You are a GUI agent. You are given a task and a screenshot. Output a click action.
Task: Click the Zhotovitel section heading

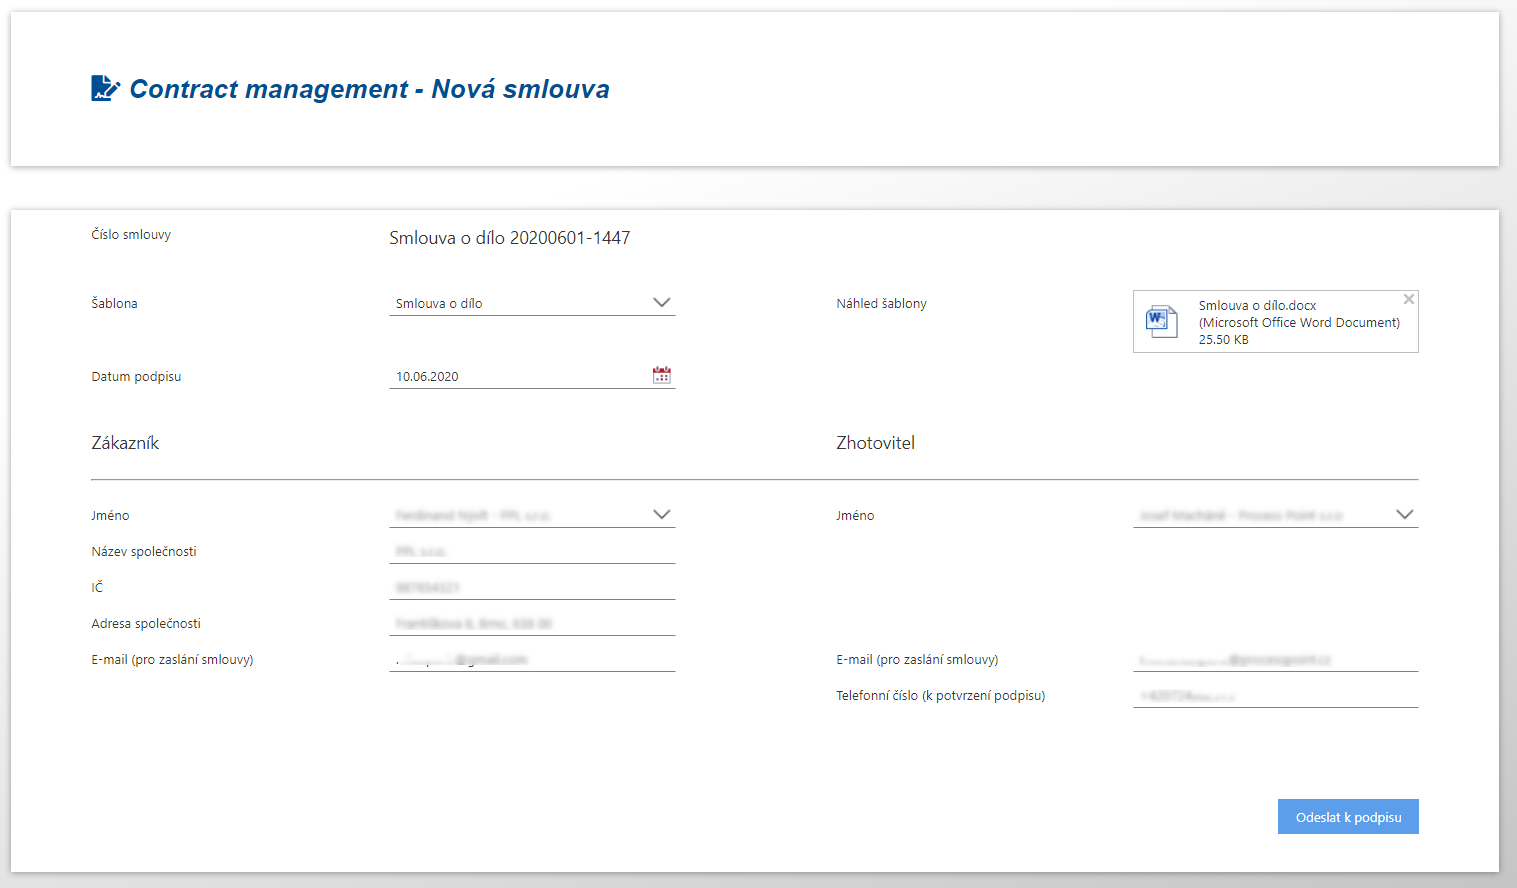pos(875,443)
